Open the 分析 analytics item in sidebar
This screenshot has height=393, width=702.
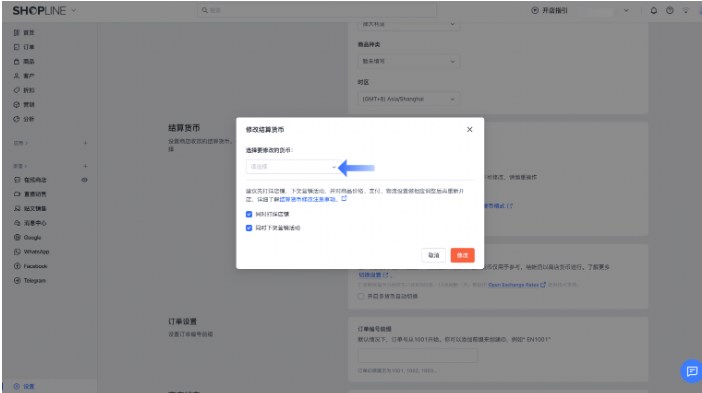pos(29,119)
